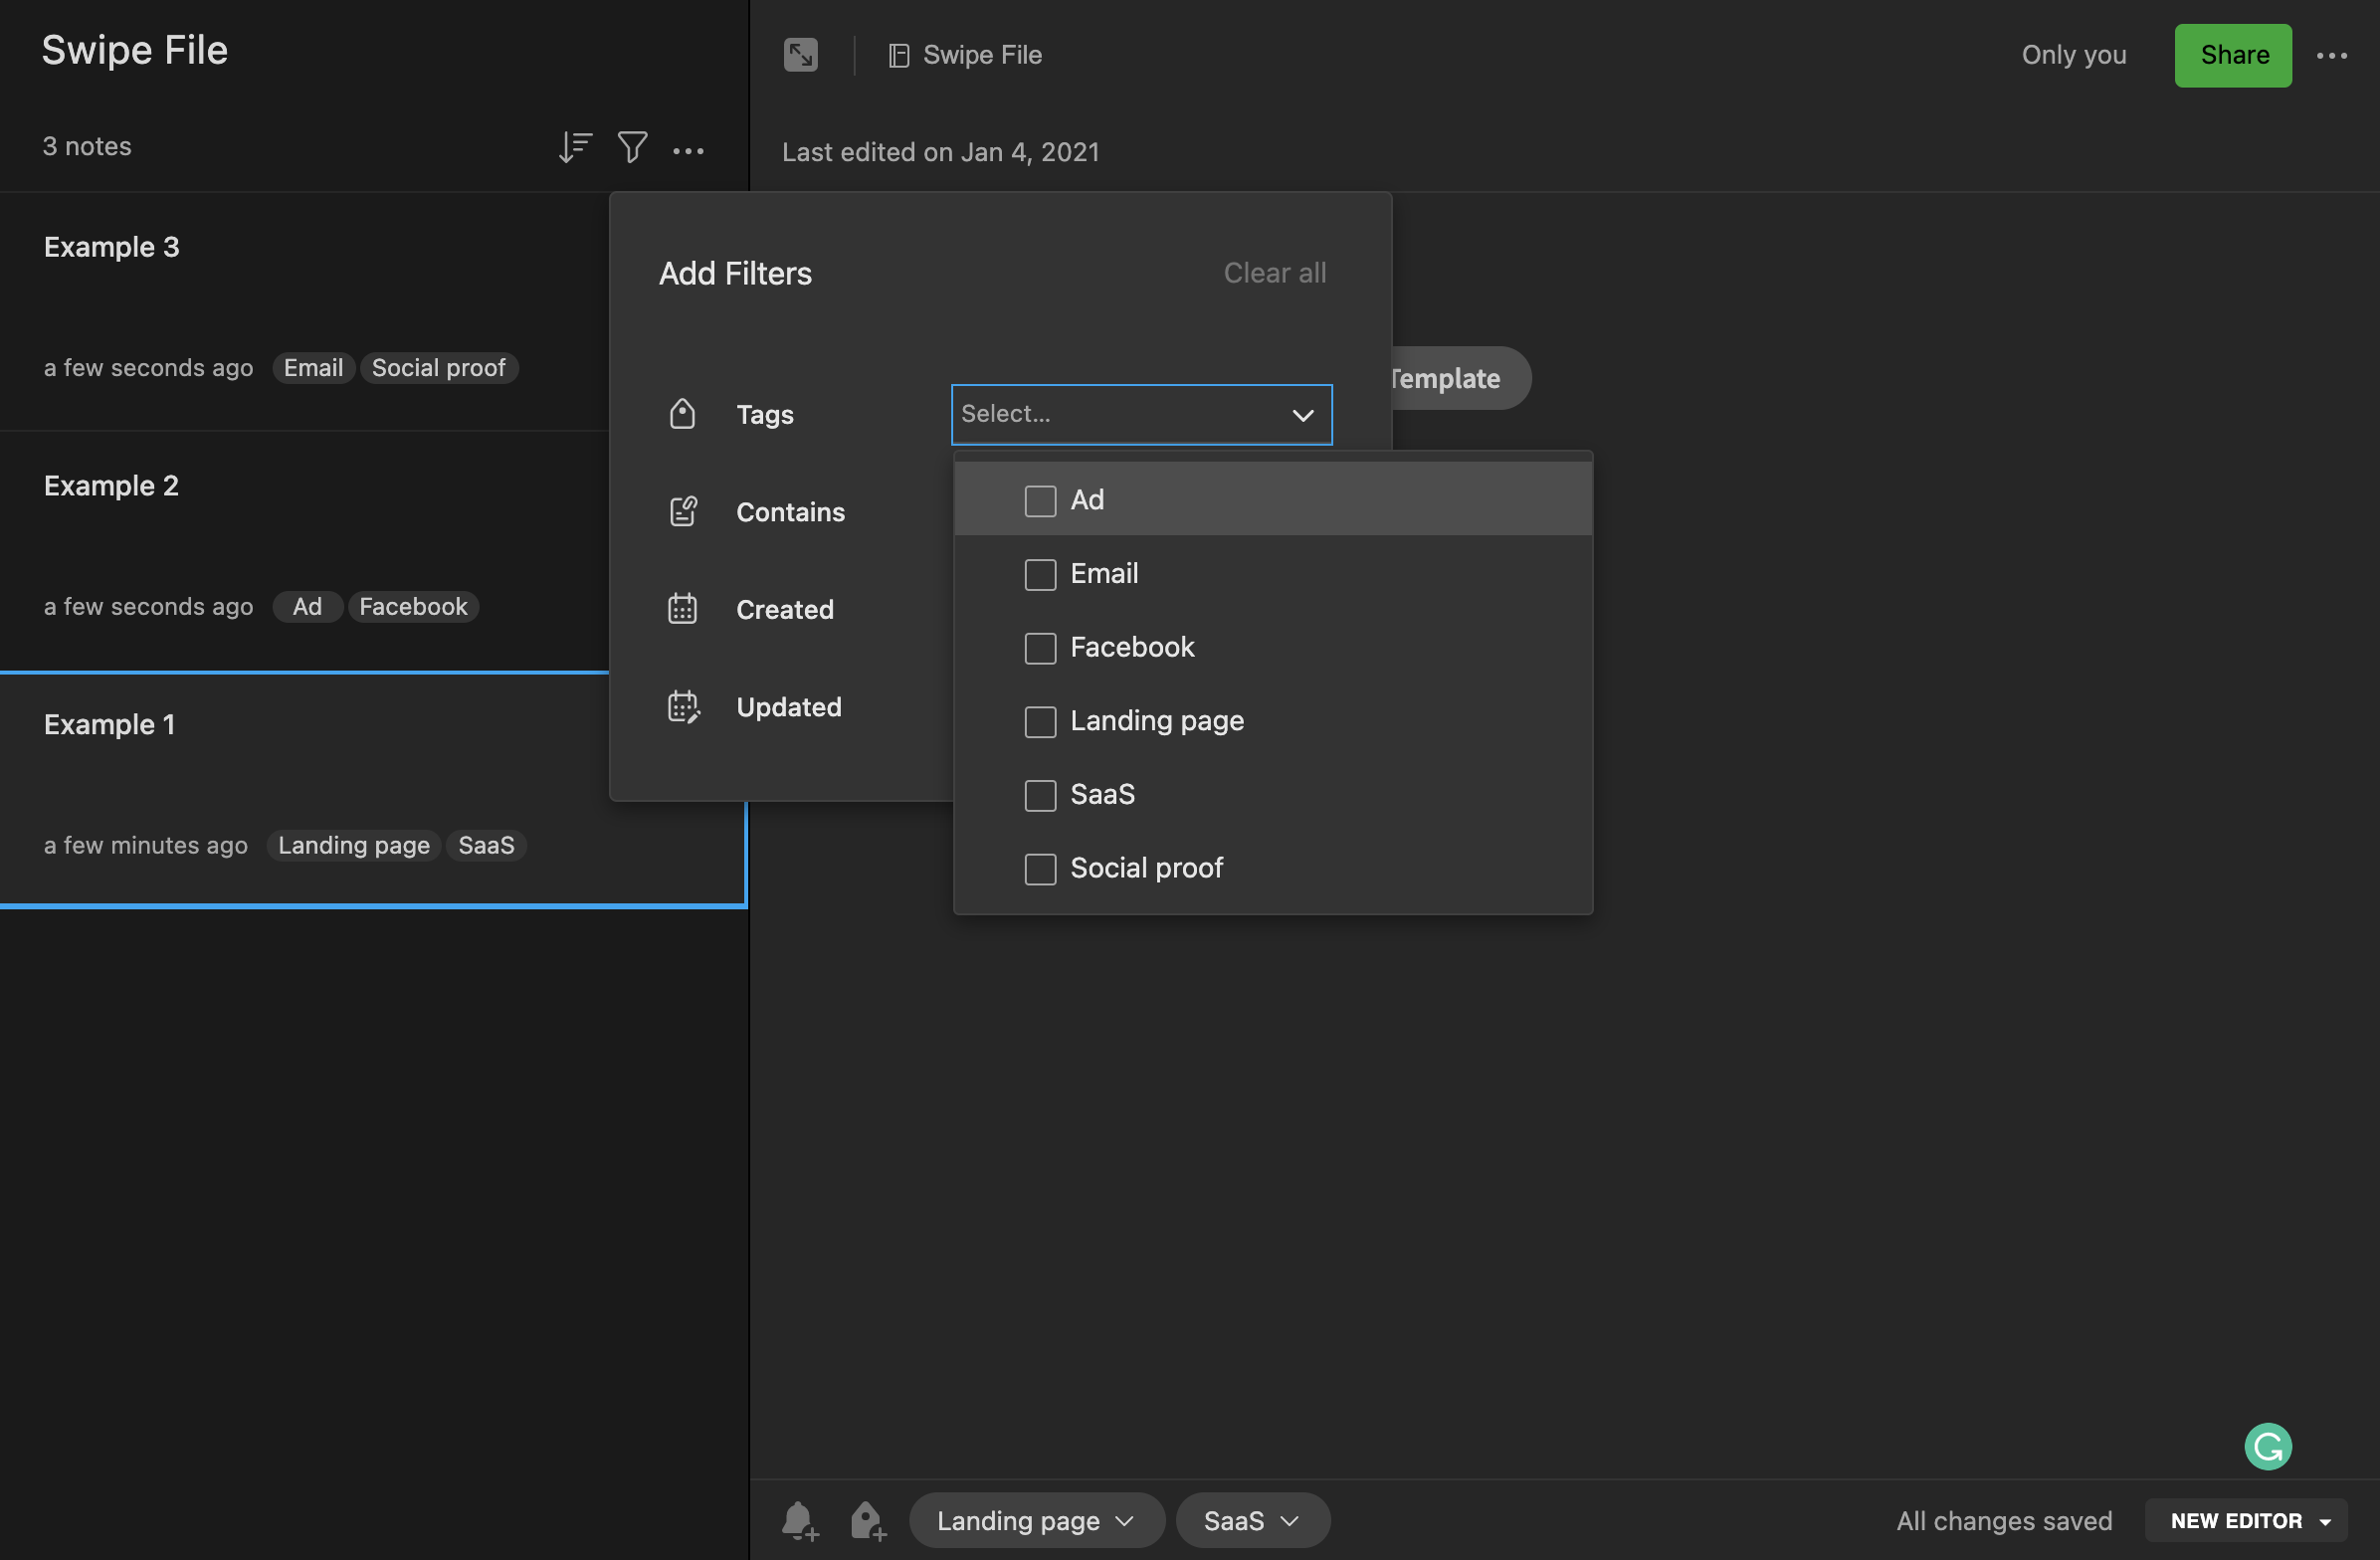Click the Tags filter icon
Image resolution: width=2380 pixels, height=1560 pixels.
(682, 414)
